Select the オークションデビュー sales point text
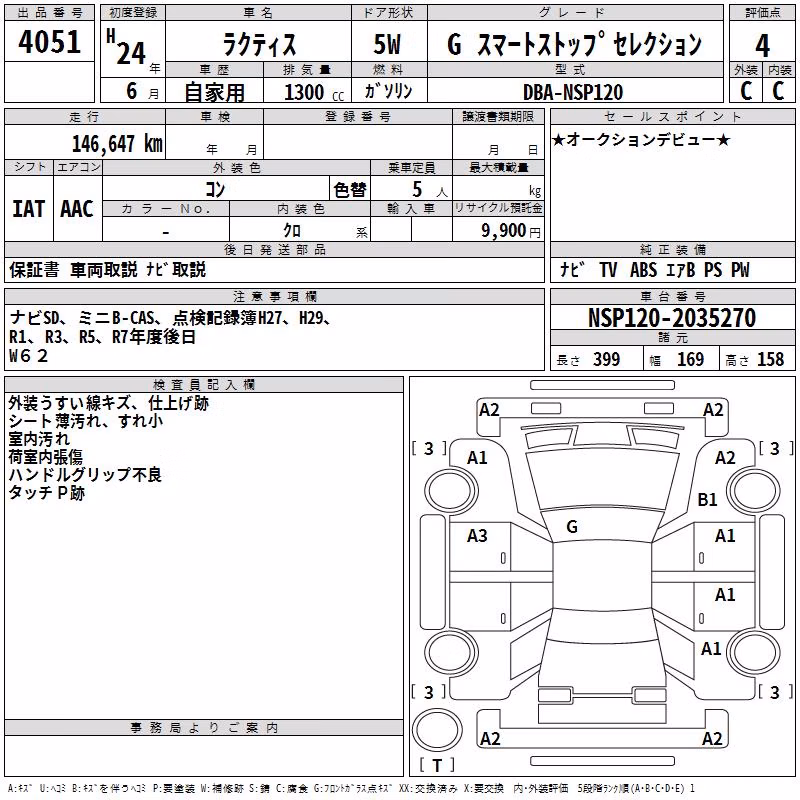Image resolution: width=800 pixels, height=800 pixels. [x=641, y=140]
